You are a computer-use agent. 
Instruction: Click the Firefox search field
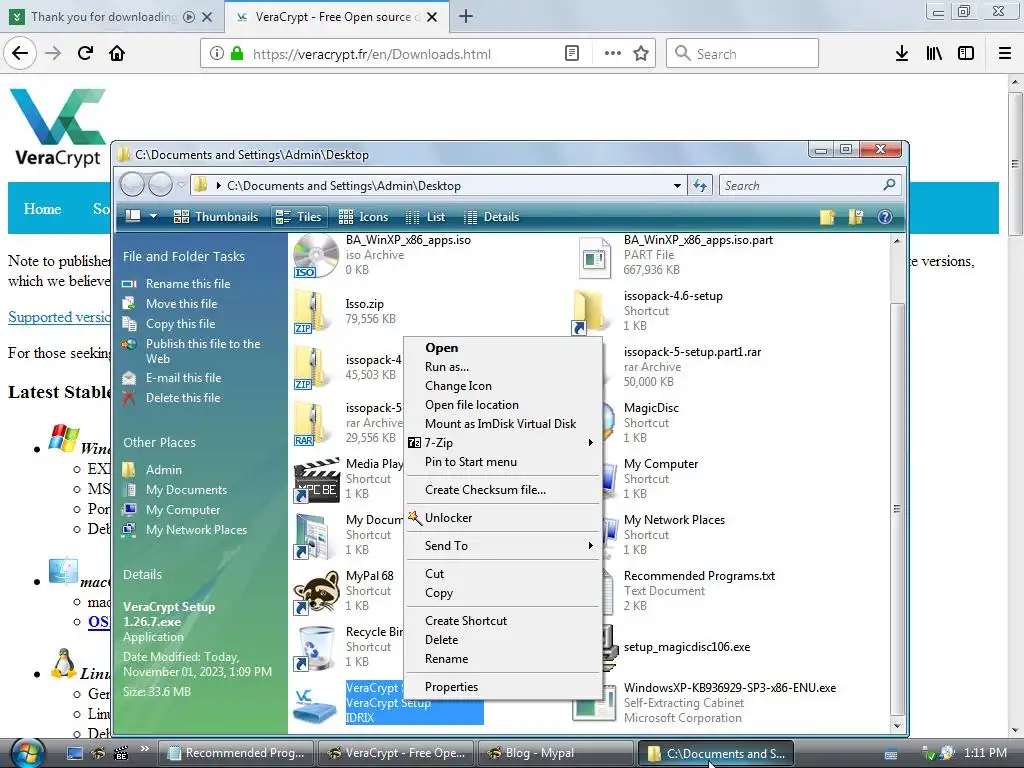(742, 54)
